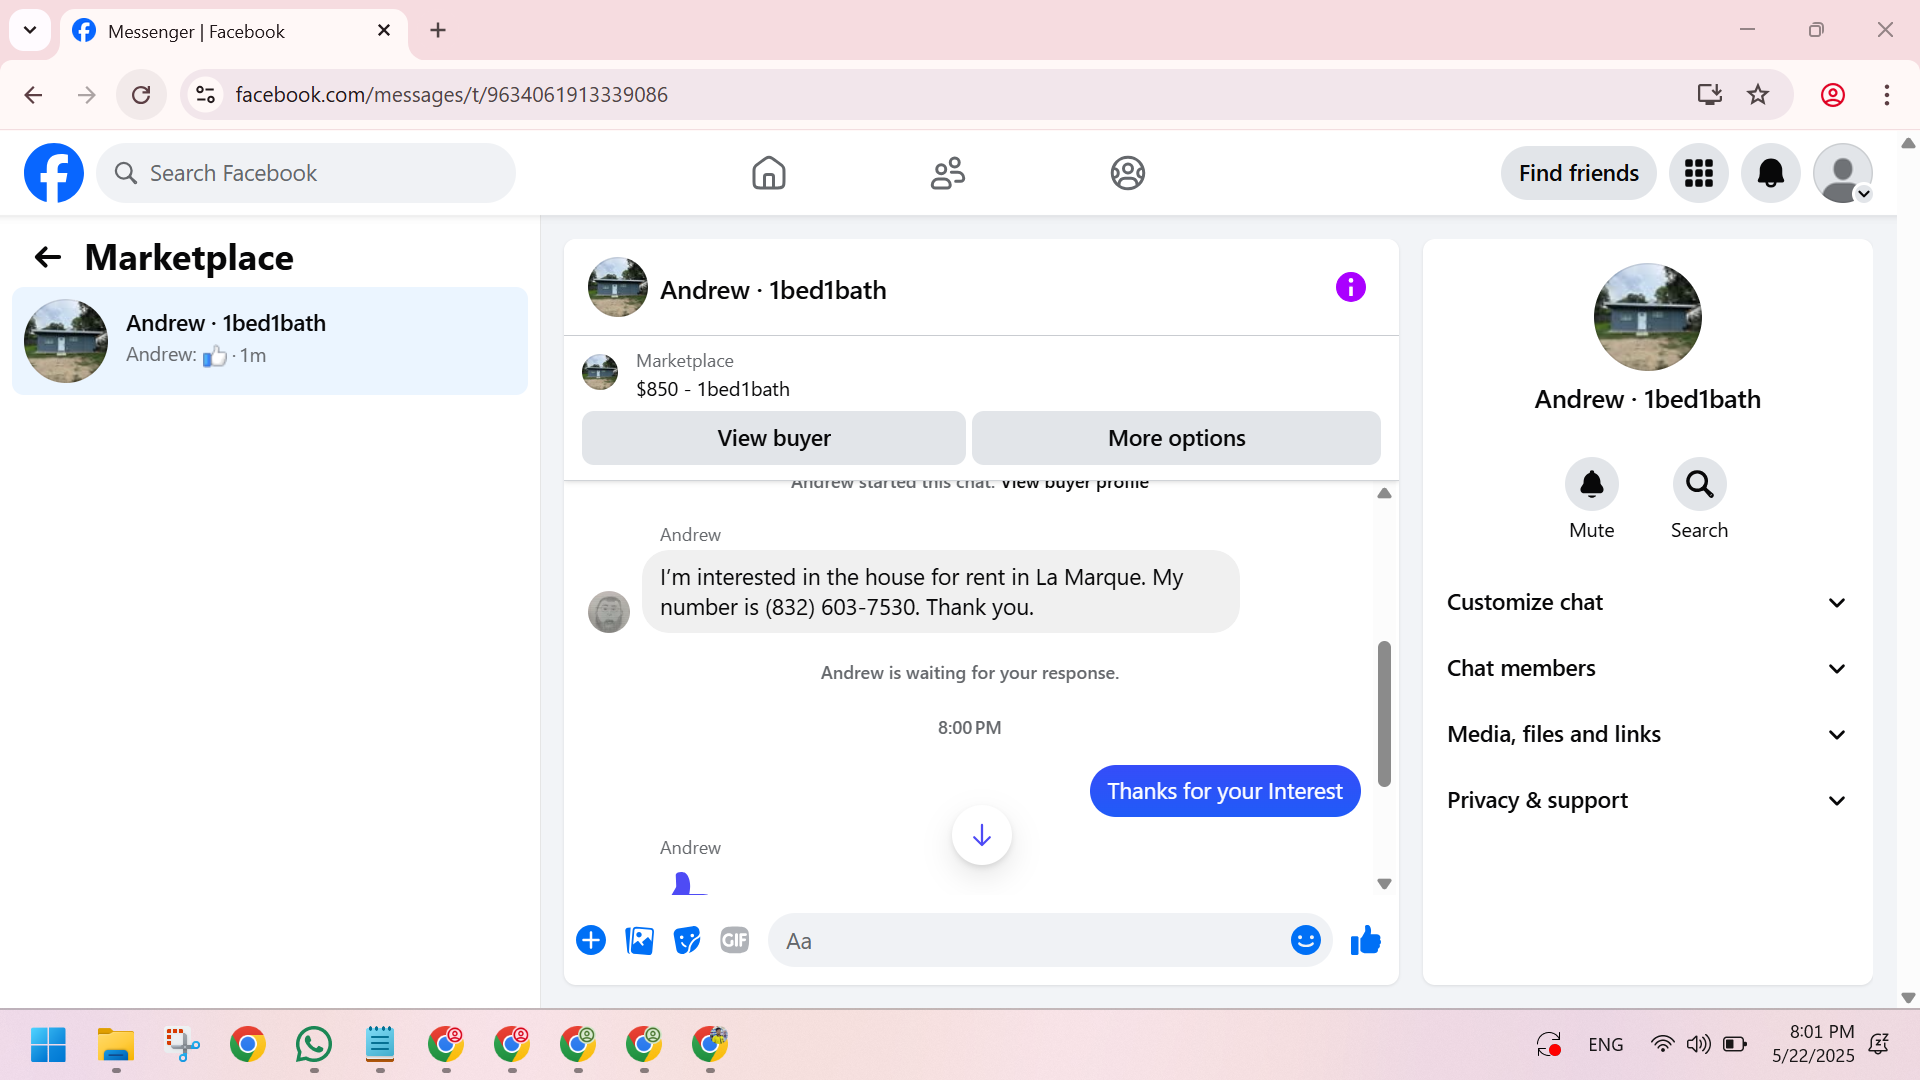
Task: Open Facebook notifications bell
Action: [x=1770, y=173]
